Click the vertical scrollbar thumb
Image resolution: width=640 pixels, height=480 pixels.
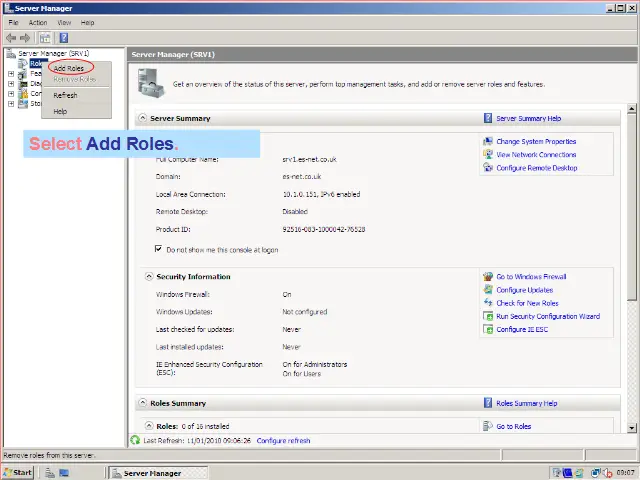(x=632, y=207)
